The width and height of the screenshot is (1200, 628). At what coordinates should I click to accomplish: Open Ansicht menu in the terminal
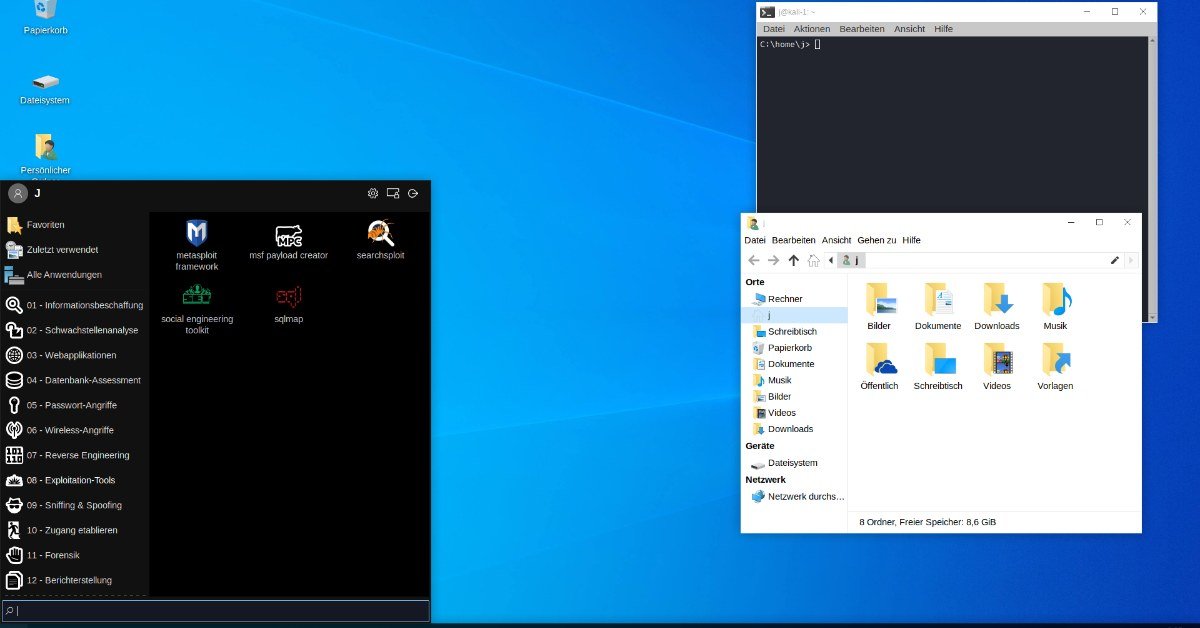point(909,29)
